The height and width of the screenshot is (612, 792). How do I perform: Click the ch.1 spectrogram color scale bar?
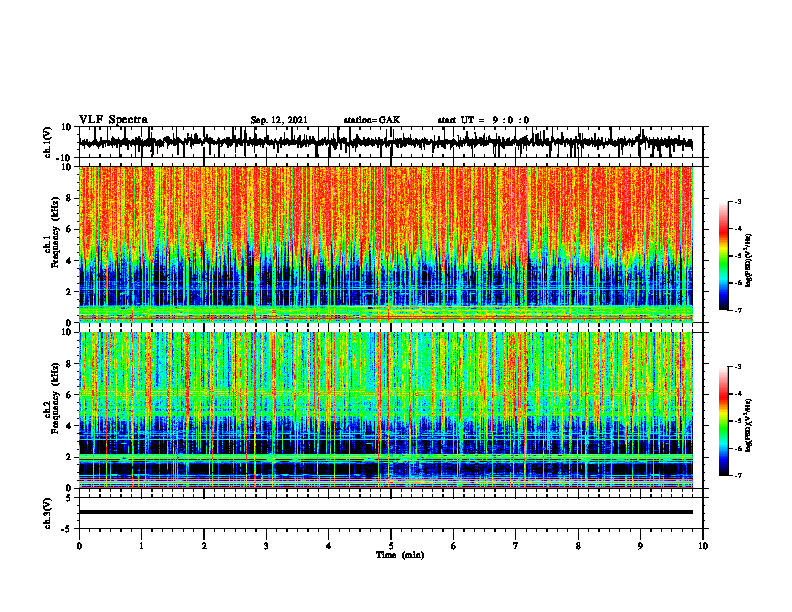[723, 256]
